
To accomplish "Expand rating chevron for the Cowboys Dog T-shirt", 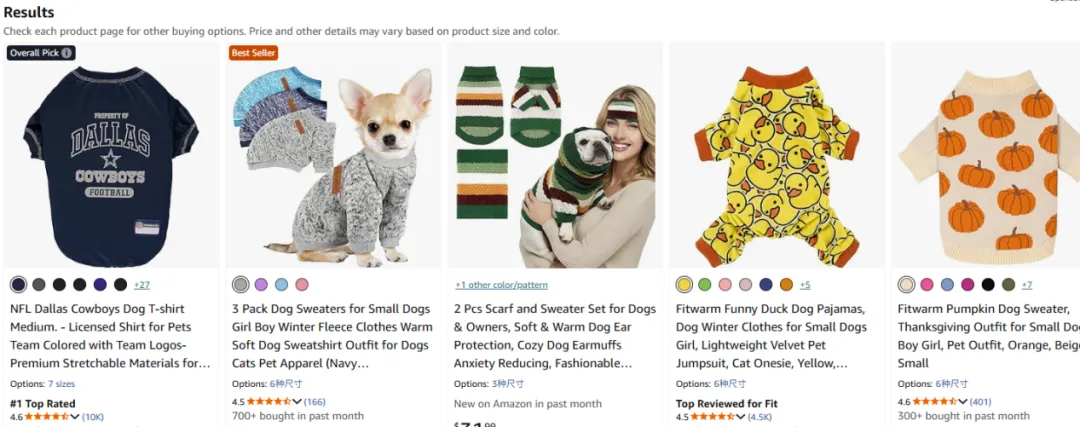I will tap(75, 417).
